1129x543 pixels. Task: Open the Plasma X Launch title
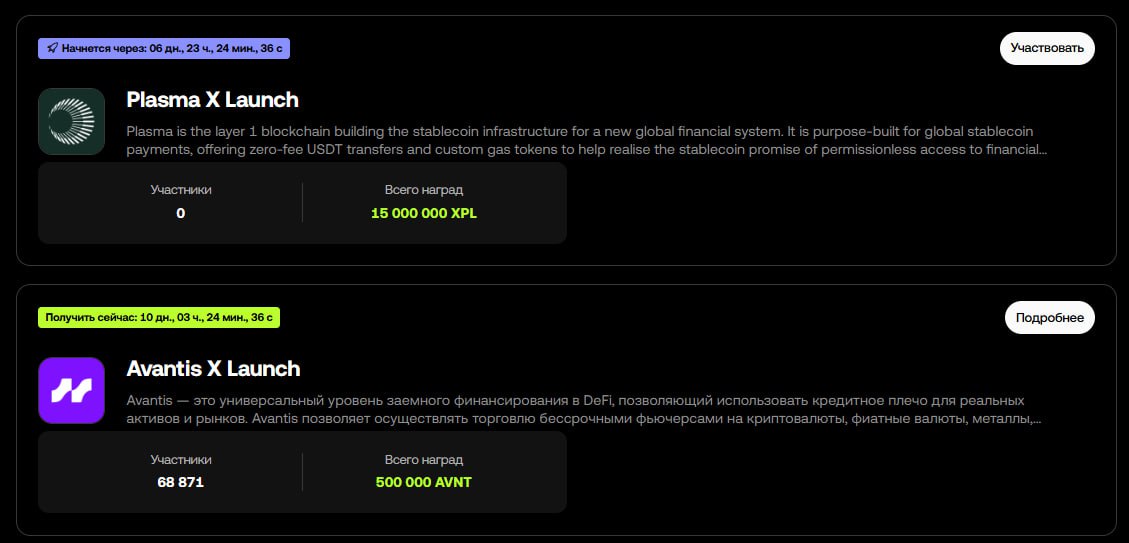coord(212,100)
